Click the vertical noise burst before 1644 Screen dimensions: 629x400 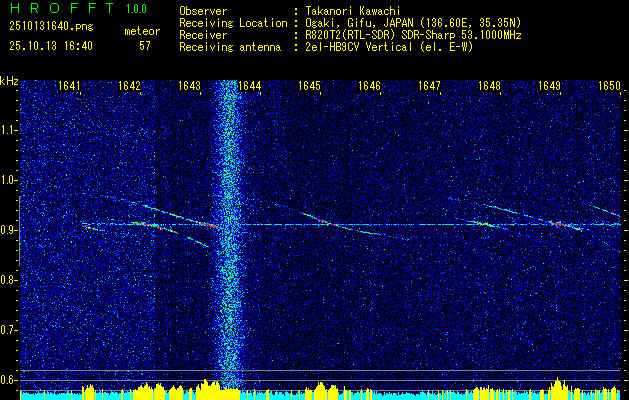(229, 233)
